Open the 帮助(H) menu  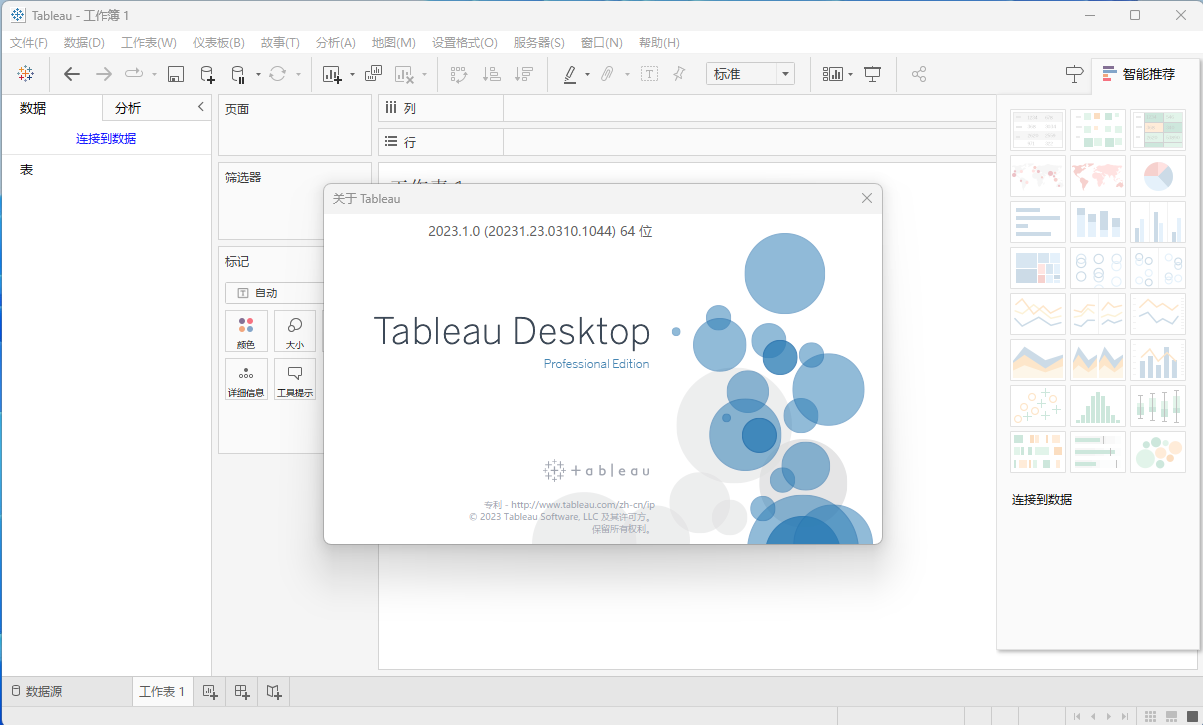coord(659,43)
